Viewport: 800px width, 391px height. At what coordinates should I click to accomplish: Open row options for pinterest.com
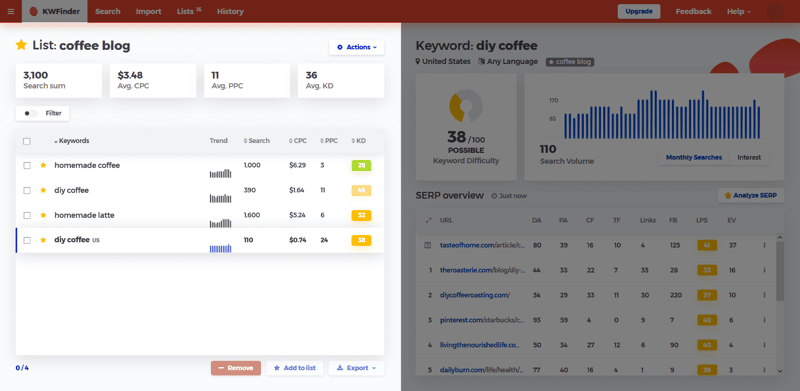click(x=764, y=320)
